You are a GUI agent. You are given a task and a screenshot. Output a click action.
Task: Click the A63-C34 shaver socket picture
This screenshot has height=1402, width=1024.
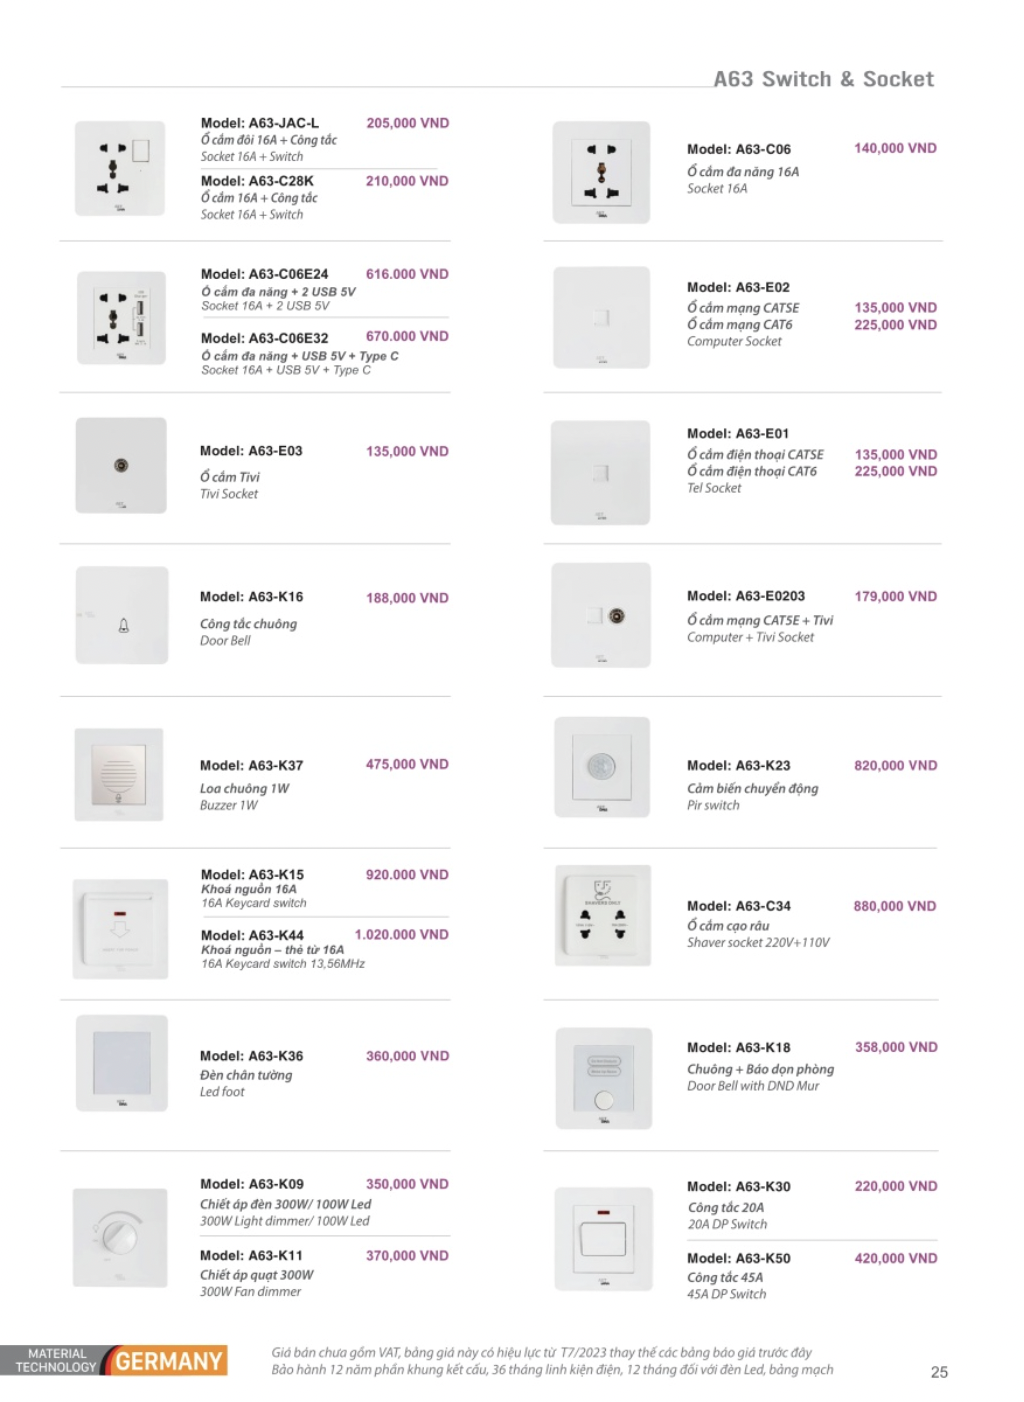click(x=602, y=915)
